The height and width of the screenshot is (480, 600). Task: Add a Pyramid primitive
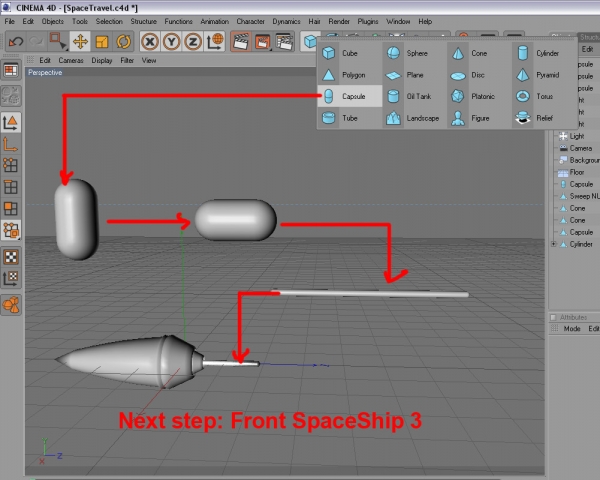point(544,75)
